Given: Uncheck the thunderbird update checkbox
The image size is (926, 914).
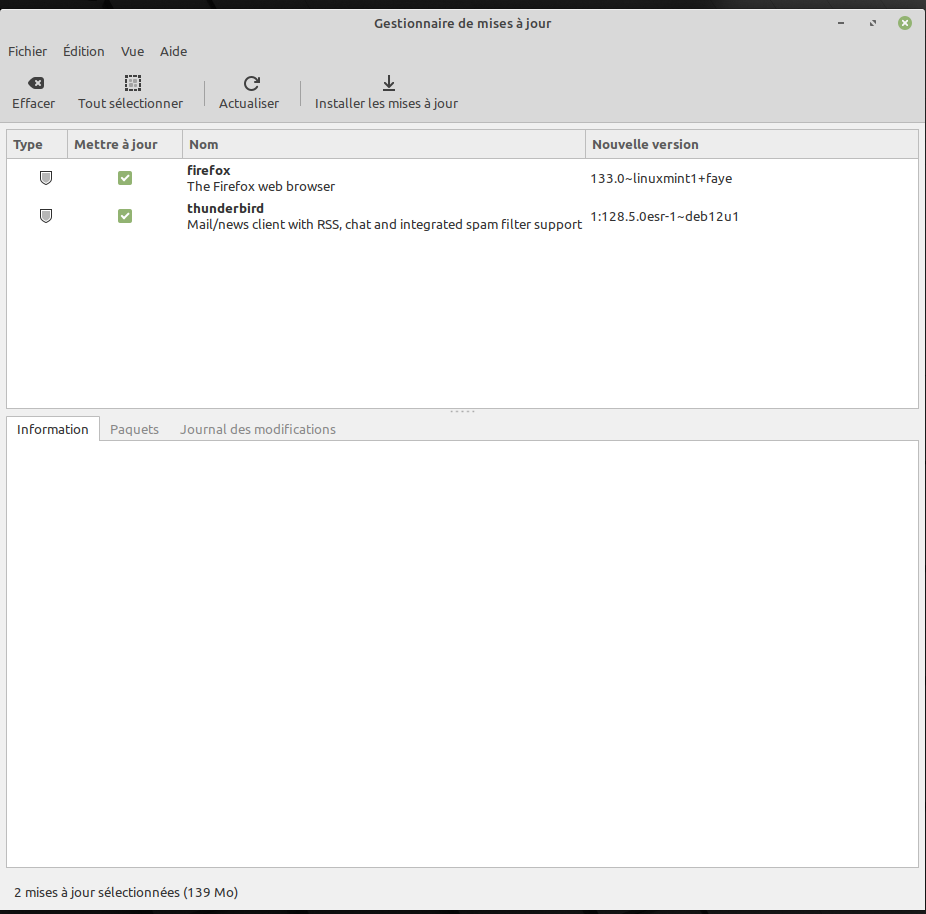Looking at the screenshot, I should click(x=125, y=216).
